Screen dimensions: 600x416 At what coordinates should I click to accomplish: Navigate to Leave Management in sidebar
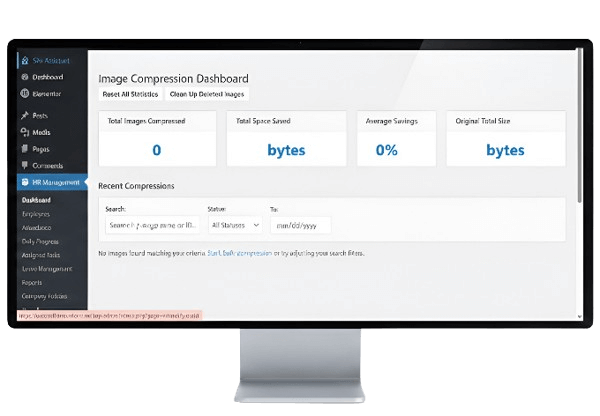click(x=45, y=269)
